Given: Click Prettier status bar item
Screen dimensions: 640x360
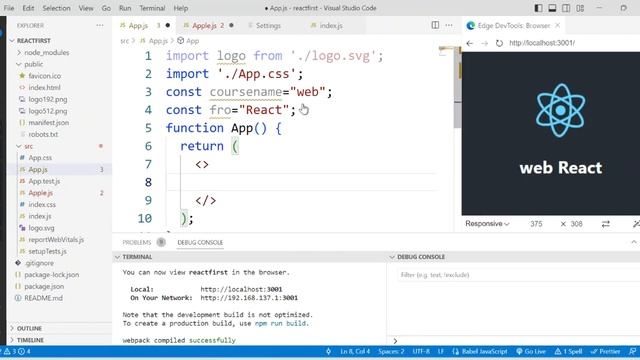Looking at the screenshot, I should [606, 351].
